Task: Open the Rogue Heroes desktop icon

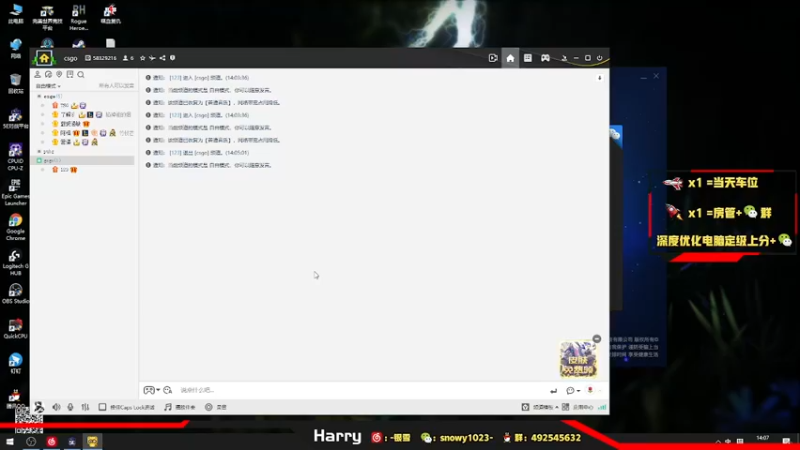Action: click(x=79, y=17)
